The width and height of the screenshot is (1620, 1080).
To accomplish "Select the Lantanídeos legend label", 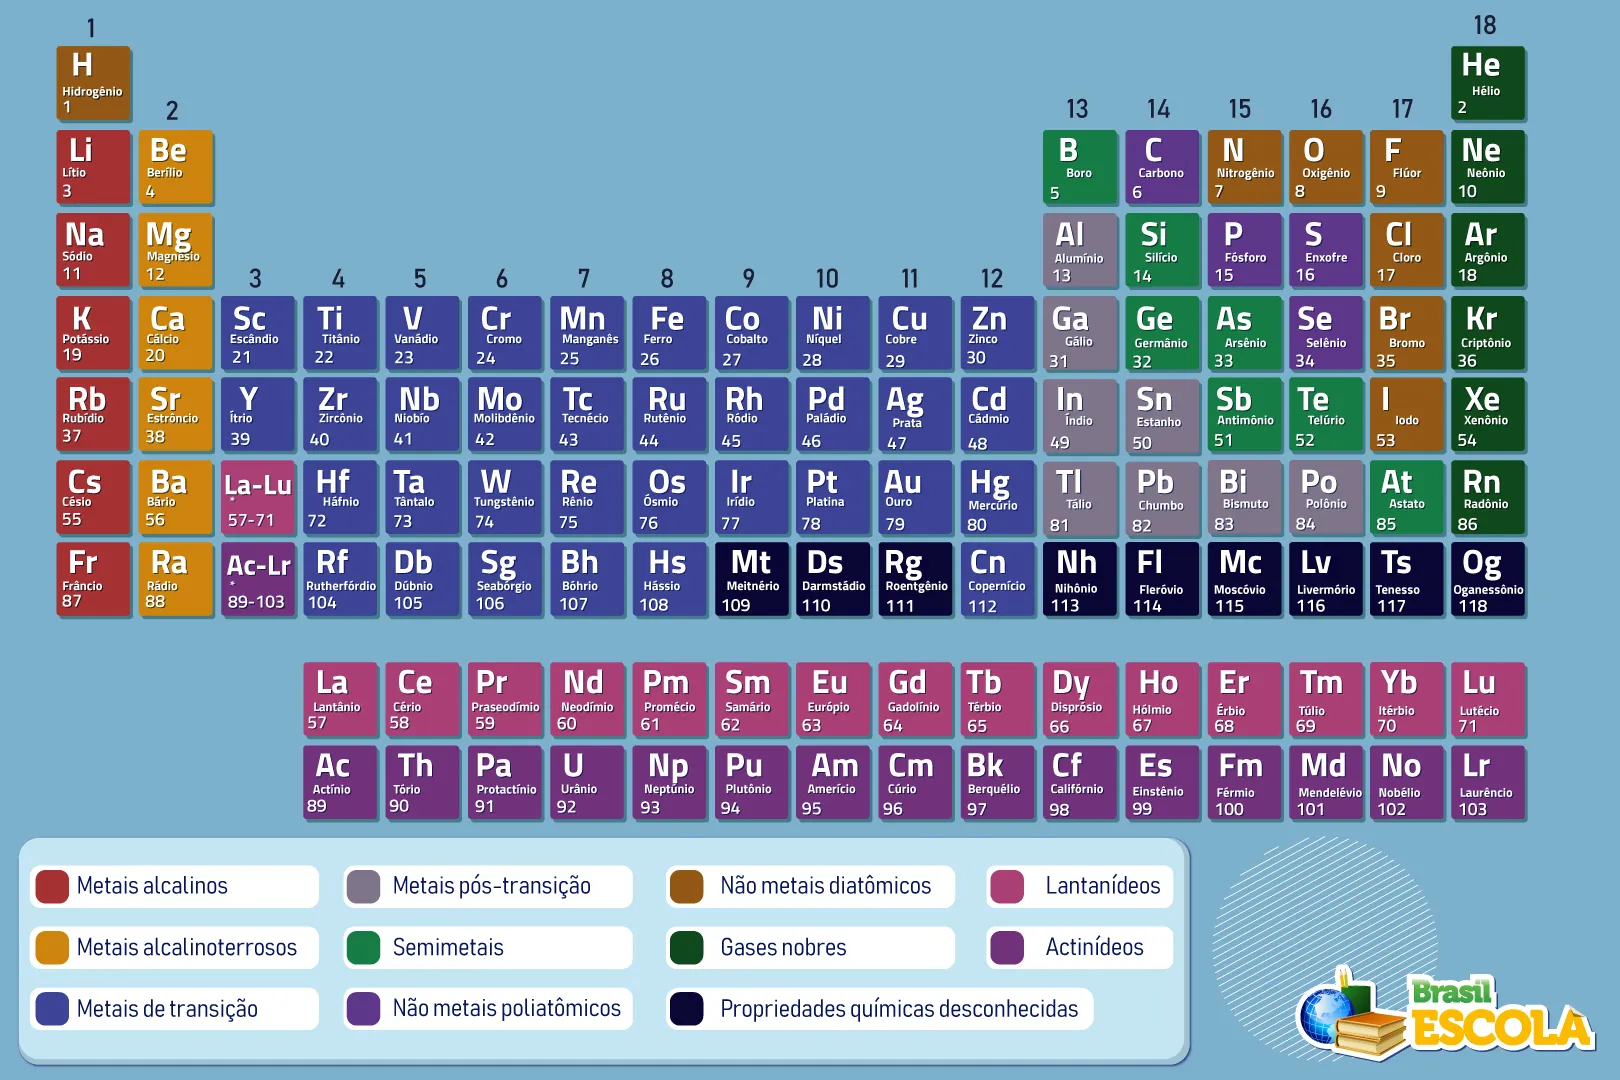I will [1102, 886].
